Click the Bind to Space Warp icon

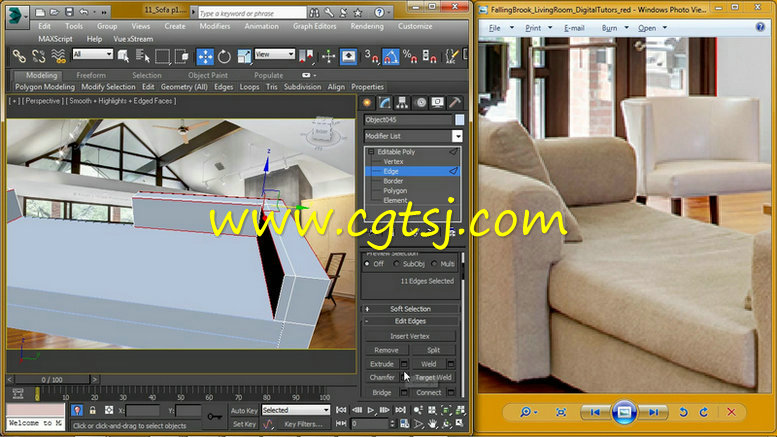[x=58, y=56]
